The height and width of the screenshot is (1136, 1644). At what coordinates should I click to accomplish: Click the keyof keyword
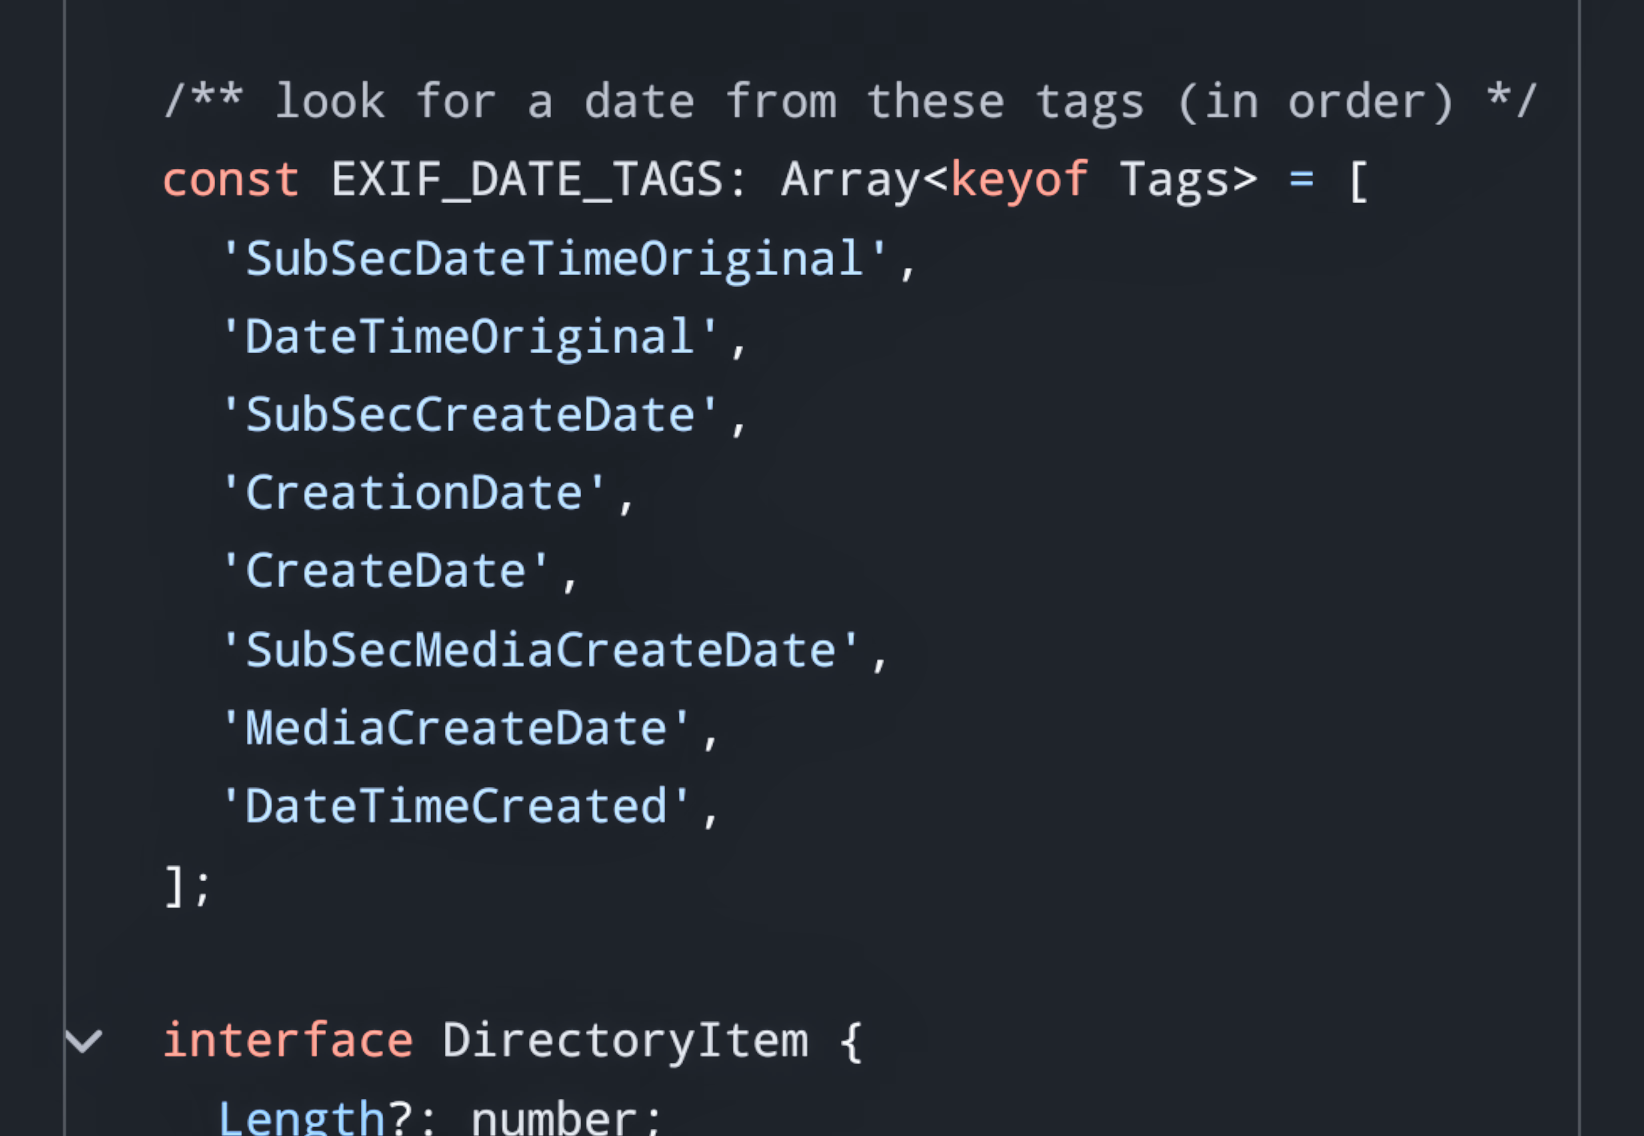tap(1019, 181)
